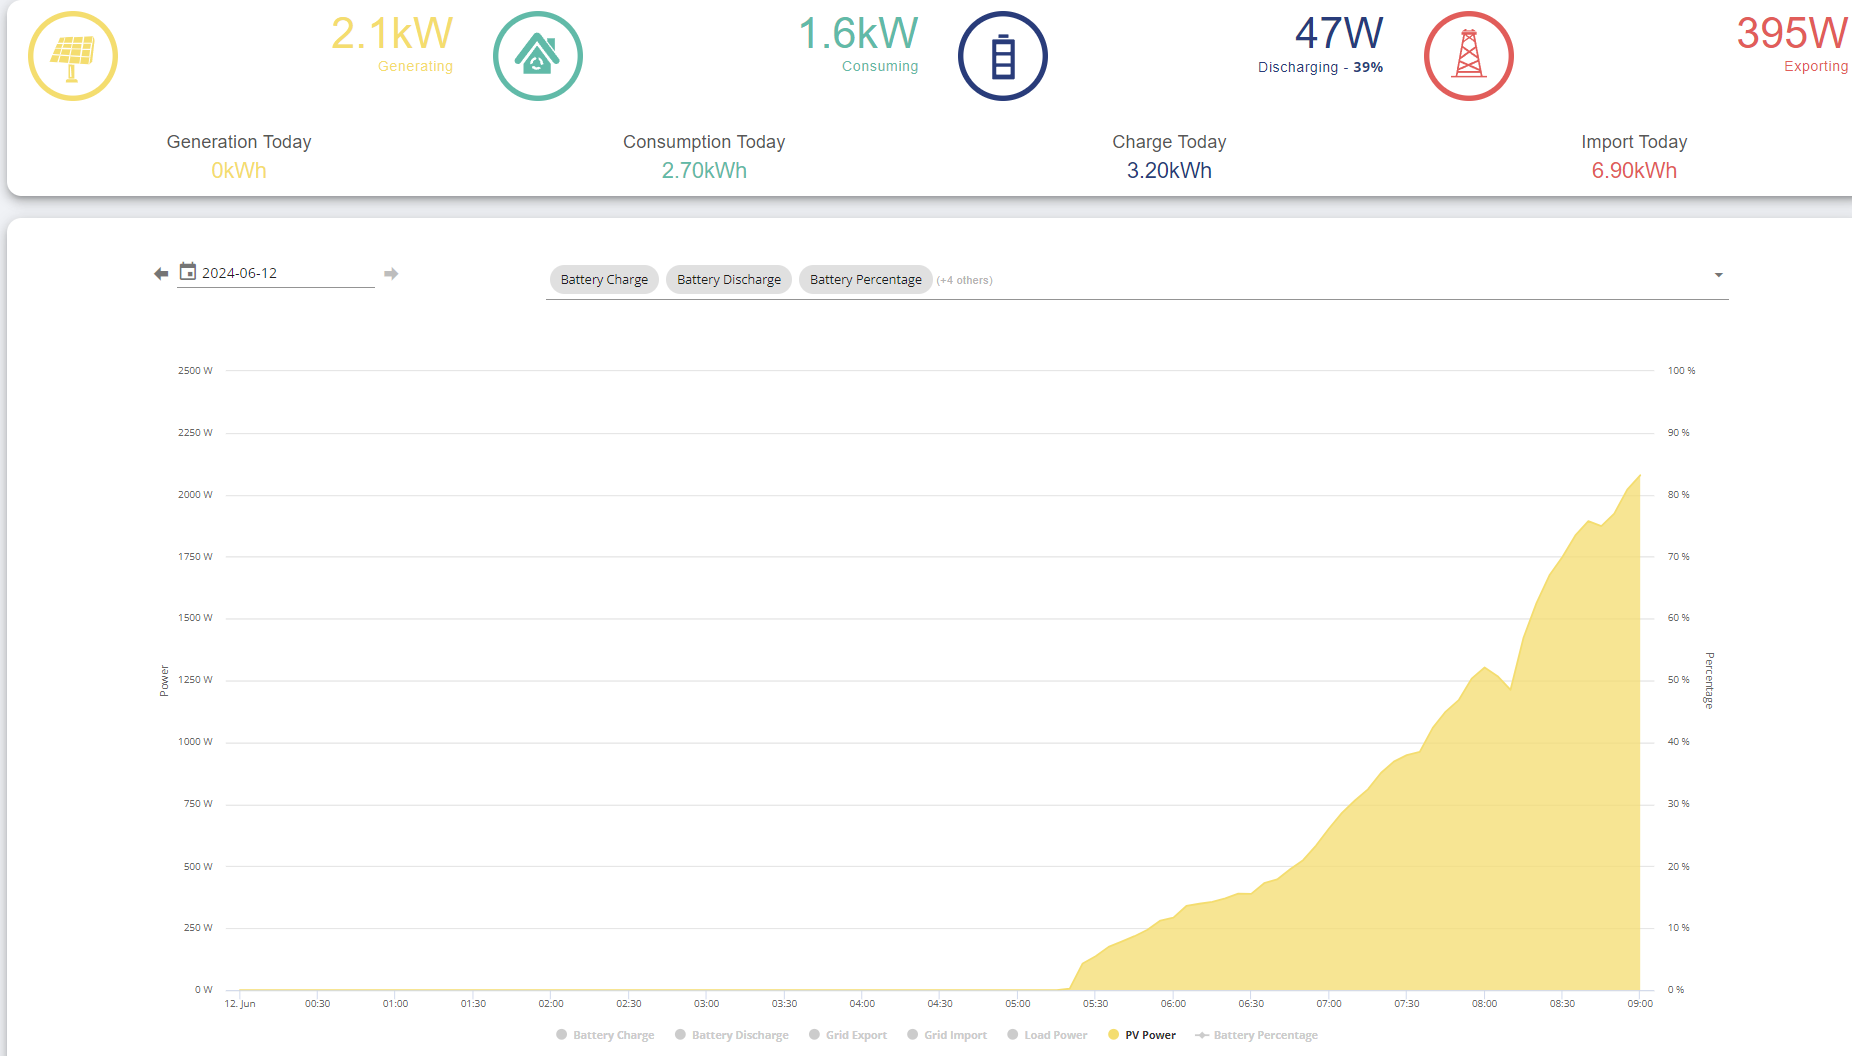Click the Generation Today 0kWh value
The width and height of the screenshot is (1852, 1056).
[x=239, y=171]
